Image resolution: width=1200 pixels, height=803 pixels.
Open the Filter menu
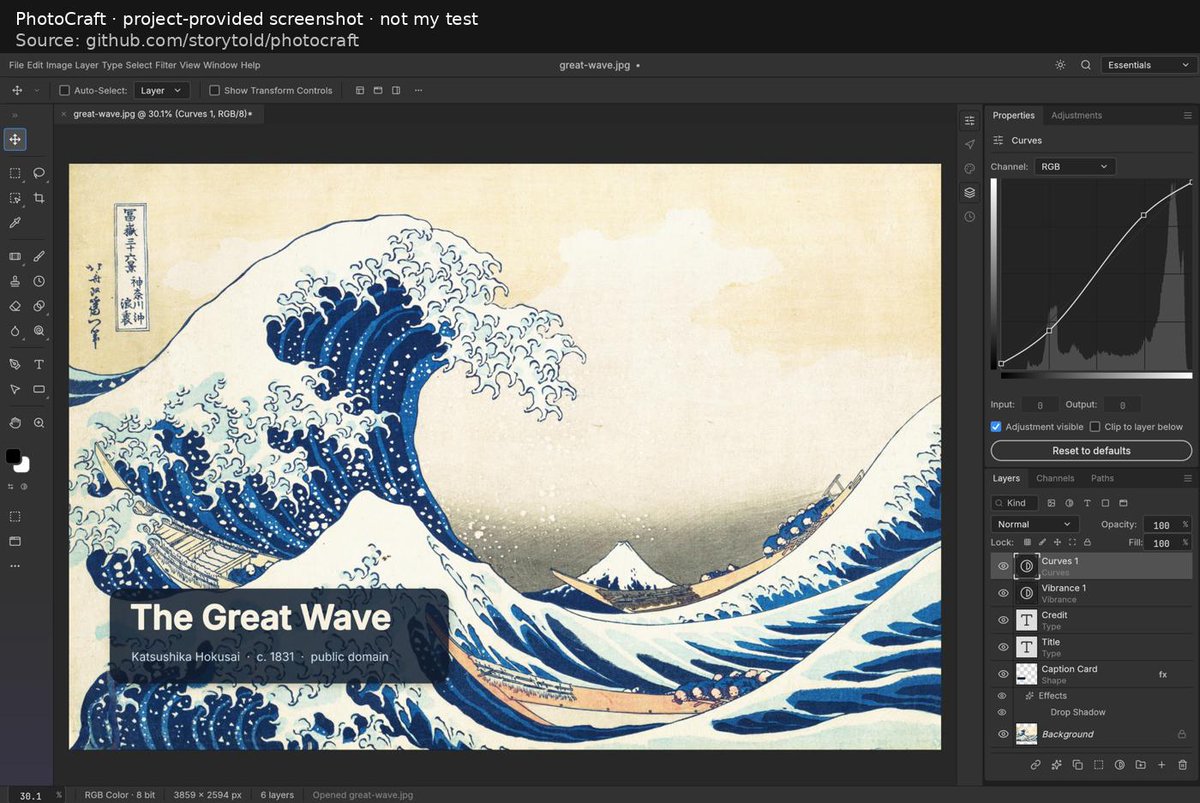166,65
